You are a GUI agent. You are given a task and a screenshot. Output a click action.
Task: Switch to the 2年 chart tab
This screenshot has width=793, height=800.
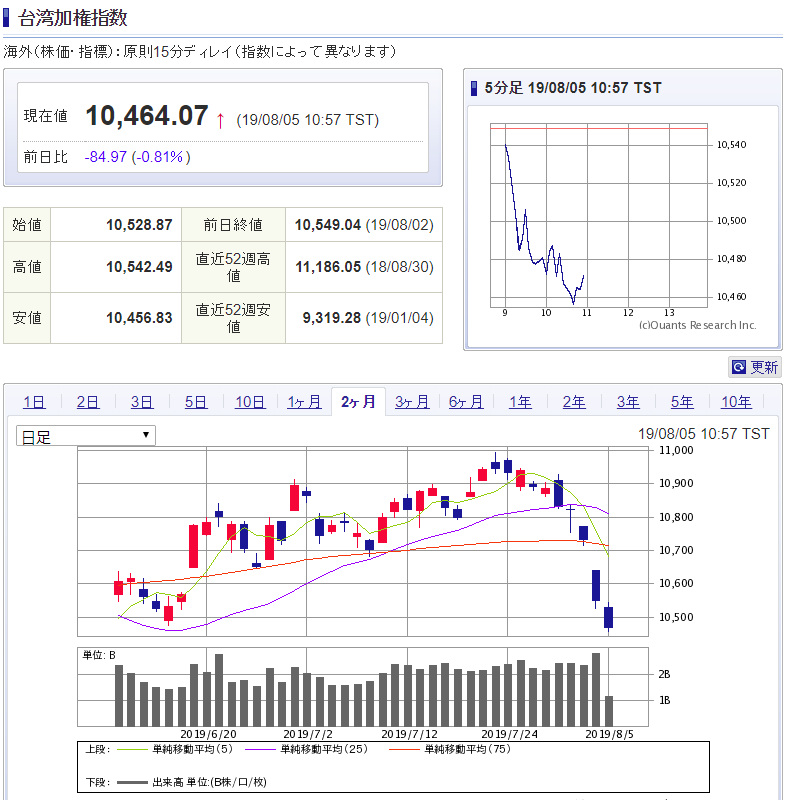[574, 402]
